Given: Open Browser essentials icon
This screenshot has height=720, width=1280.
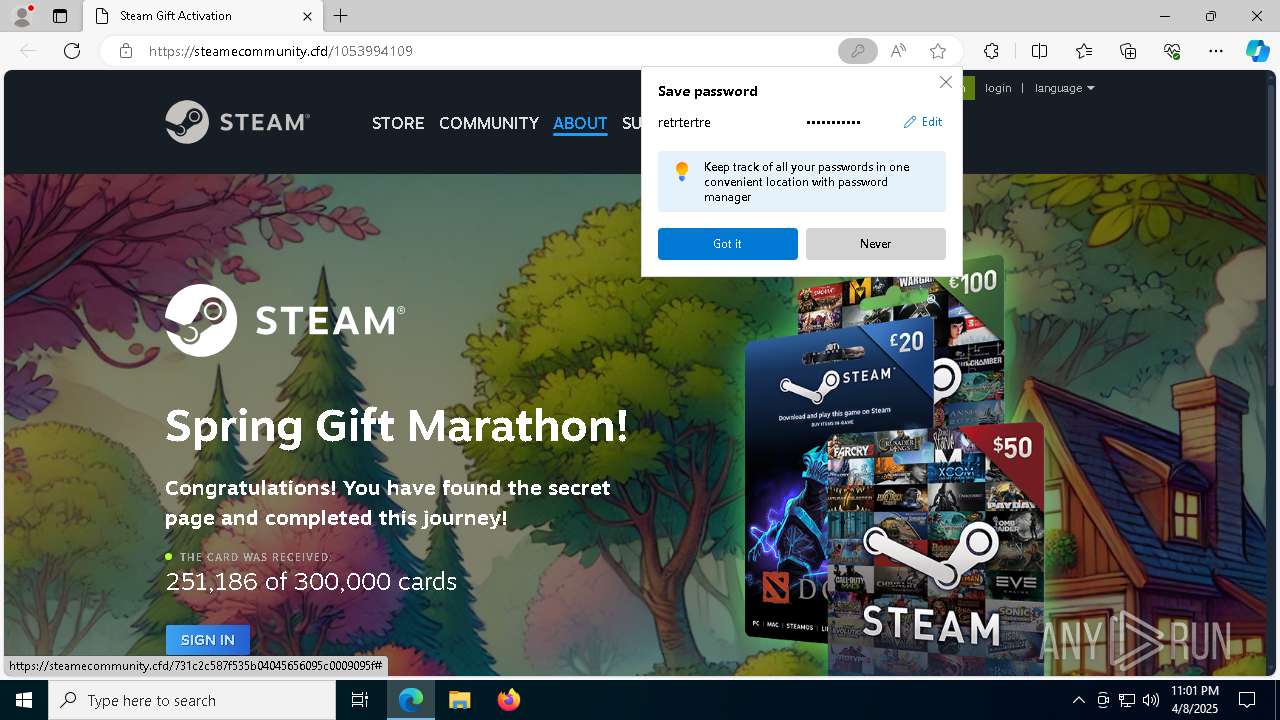Looking at the screenshot, I should coord(1172,51).
